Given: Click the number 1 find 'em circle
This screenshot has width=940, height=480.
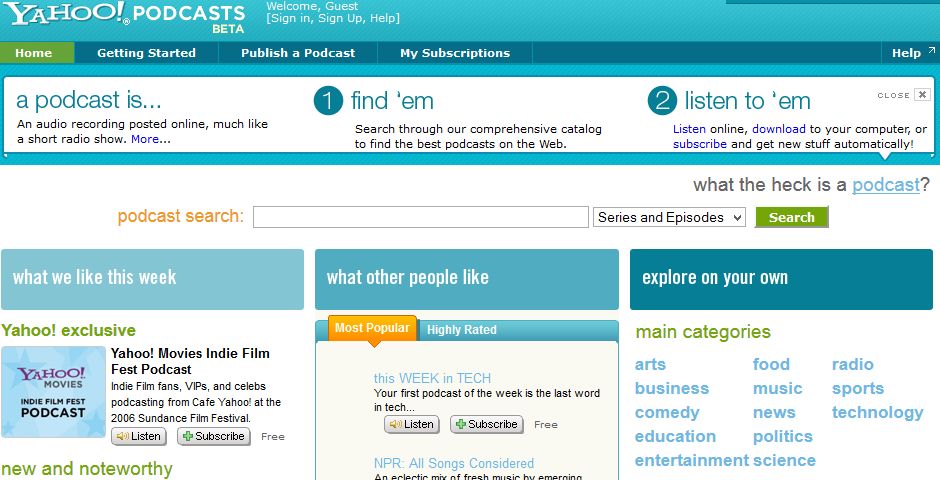Looking at the screenshot, I should point(328,101).
